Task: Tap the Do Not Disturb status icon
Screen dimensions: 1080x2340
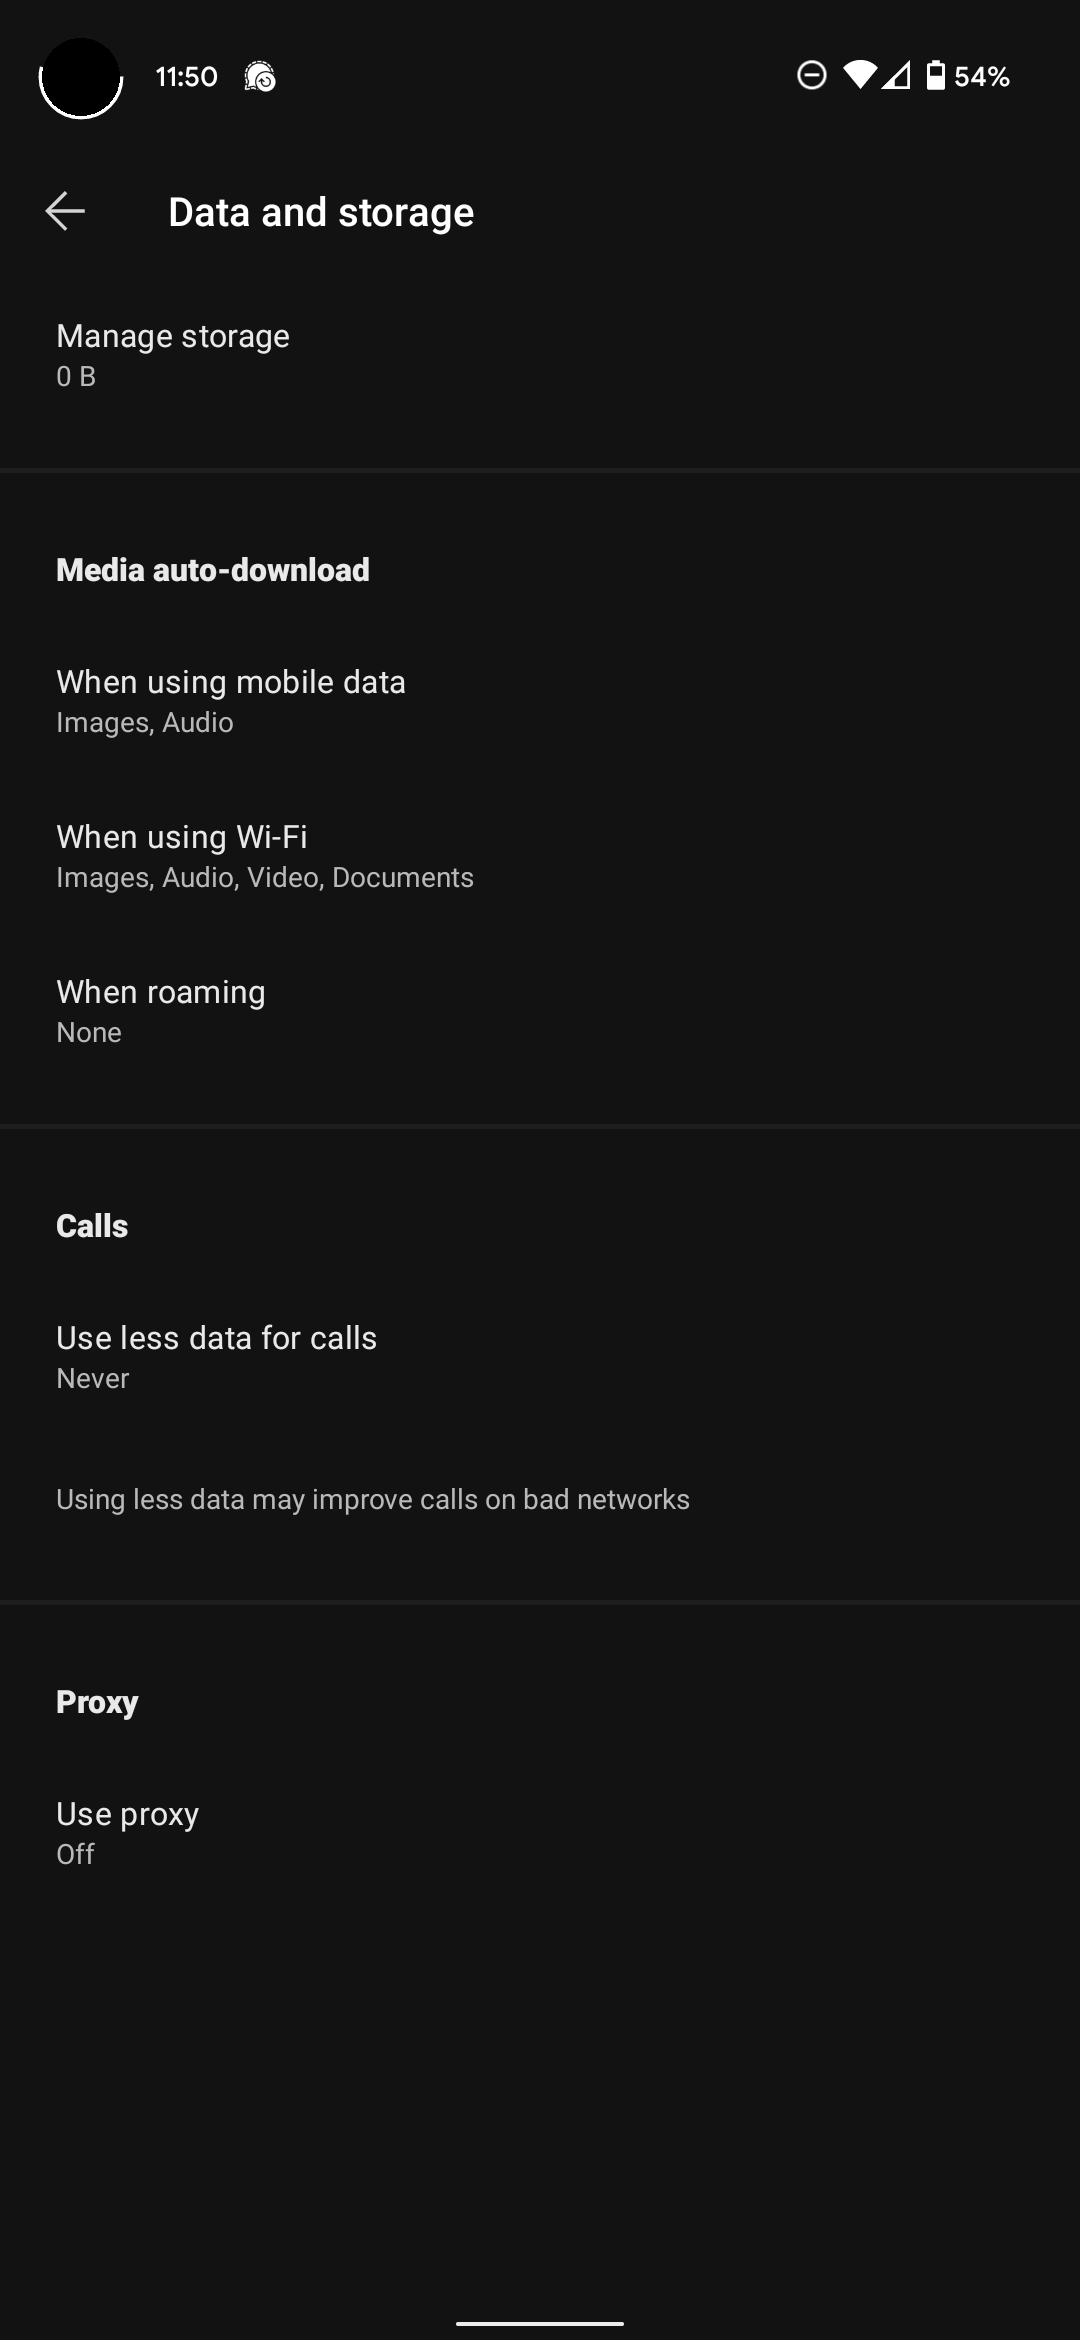Action: pos(811,75)
